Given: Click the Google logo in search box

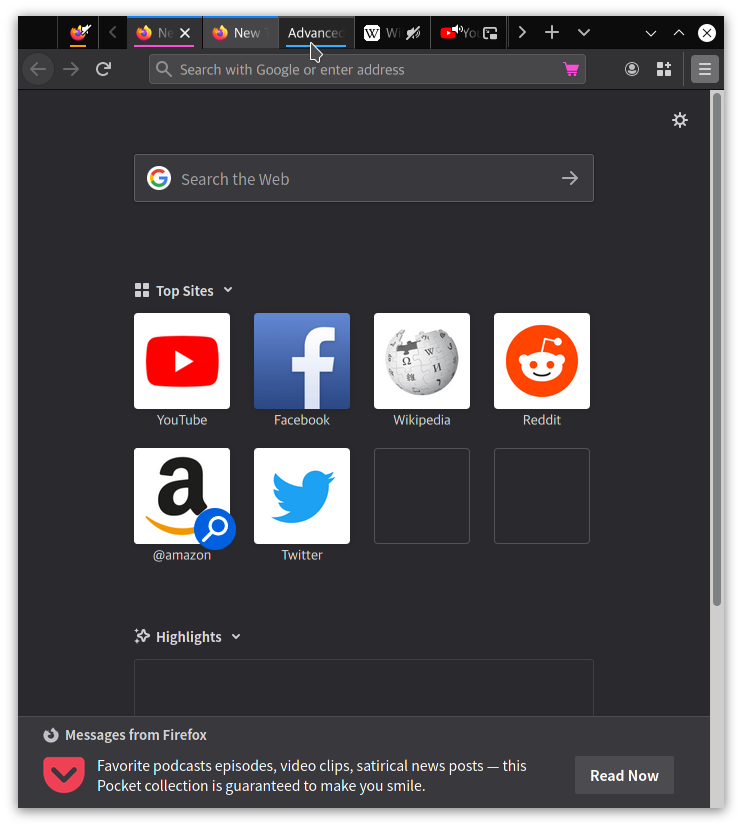Looking at the screenshot, I should pyautogui.click(x=159, y=178).
